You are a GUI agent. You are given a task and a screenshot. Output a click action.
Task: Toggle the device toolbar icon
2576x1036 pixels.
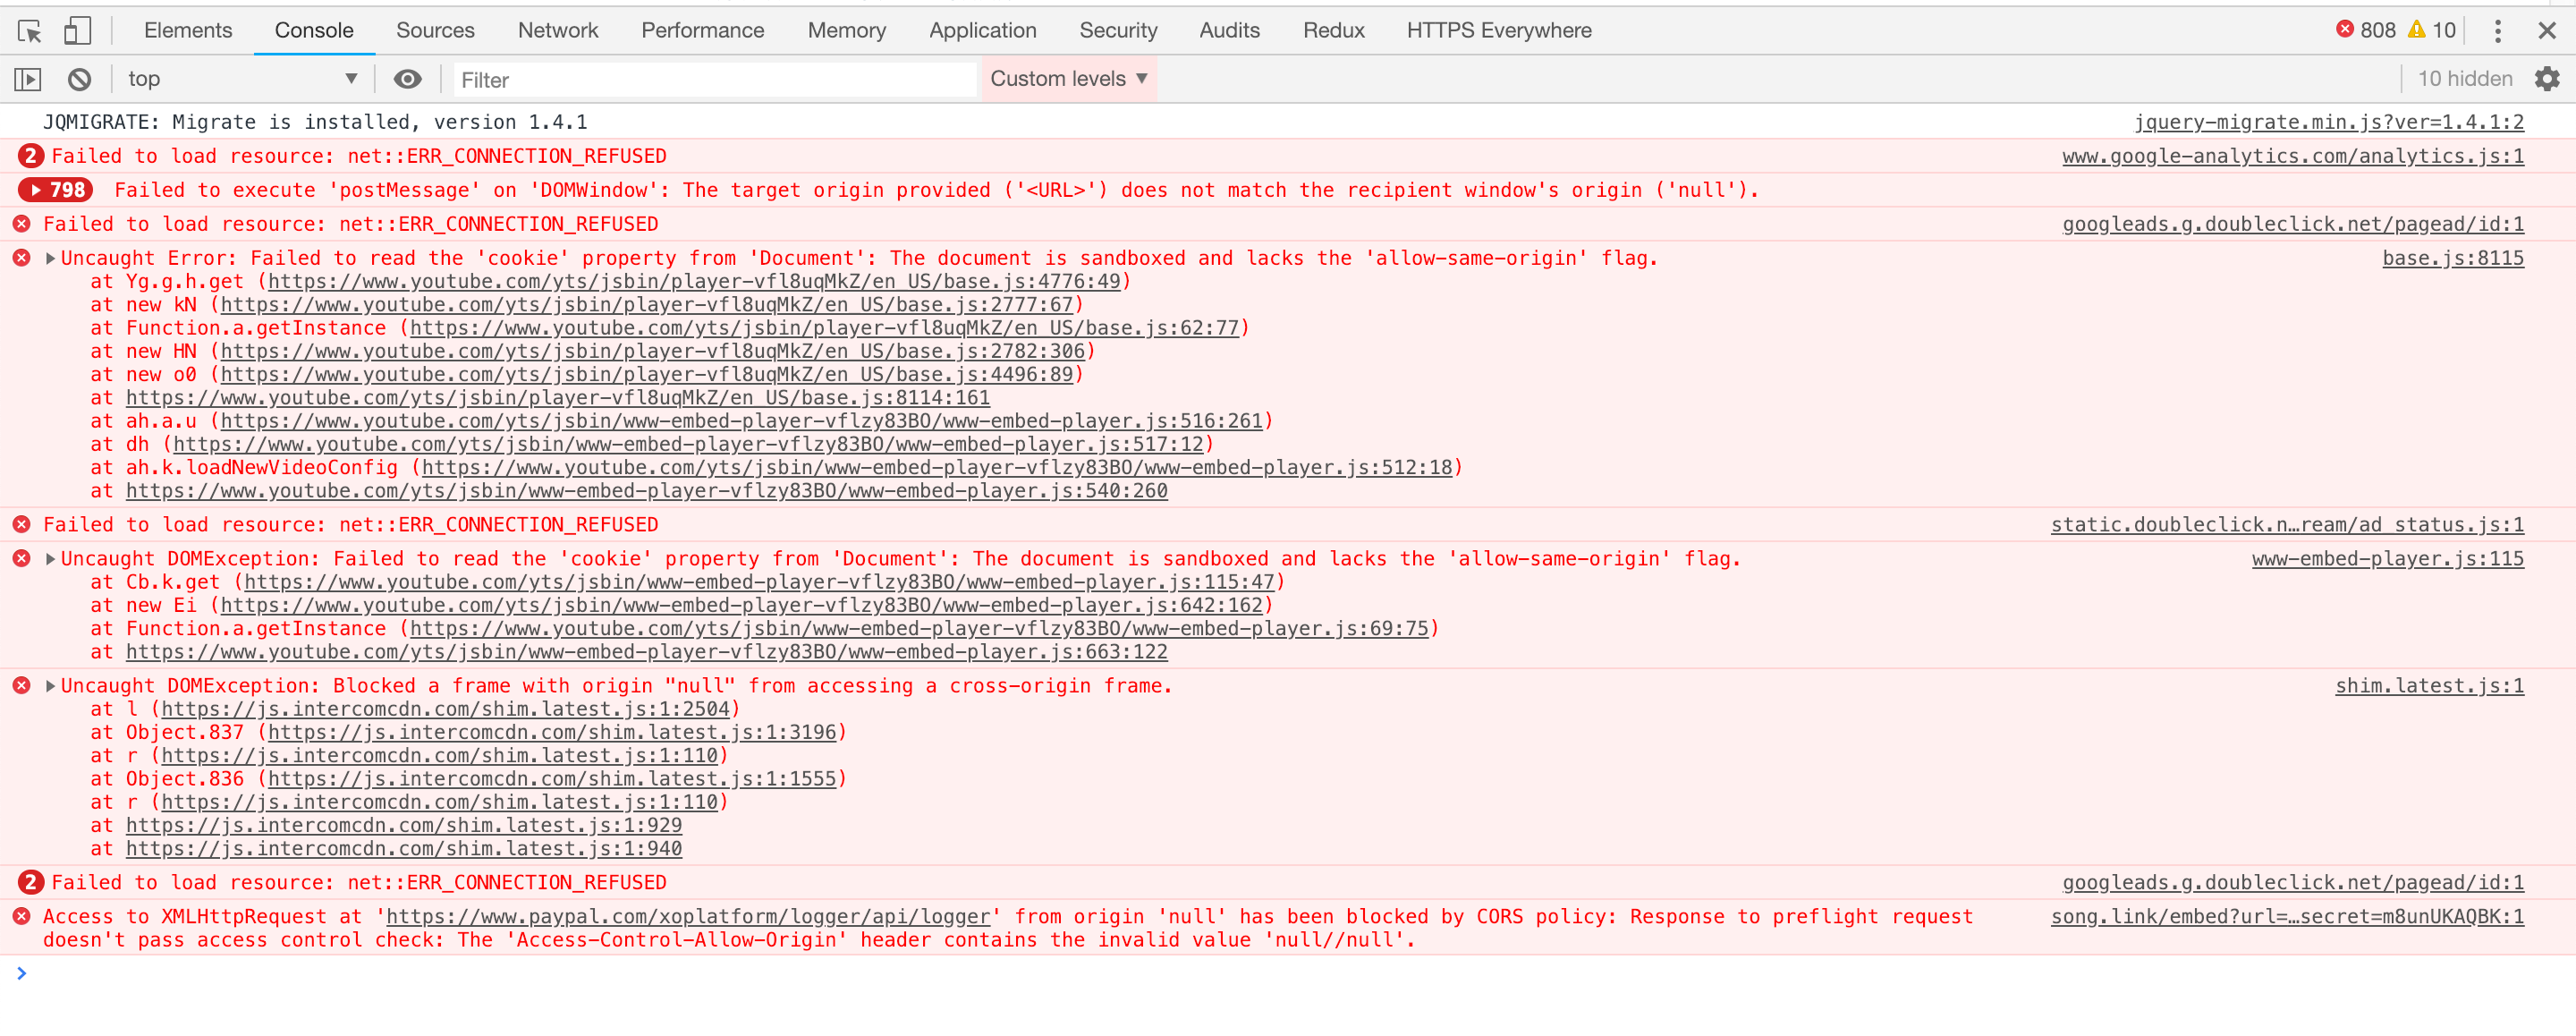click(x=77, y=31)
